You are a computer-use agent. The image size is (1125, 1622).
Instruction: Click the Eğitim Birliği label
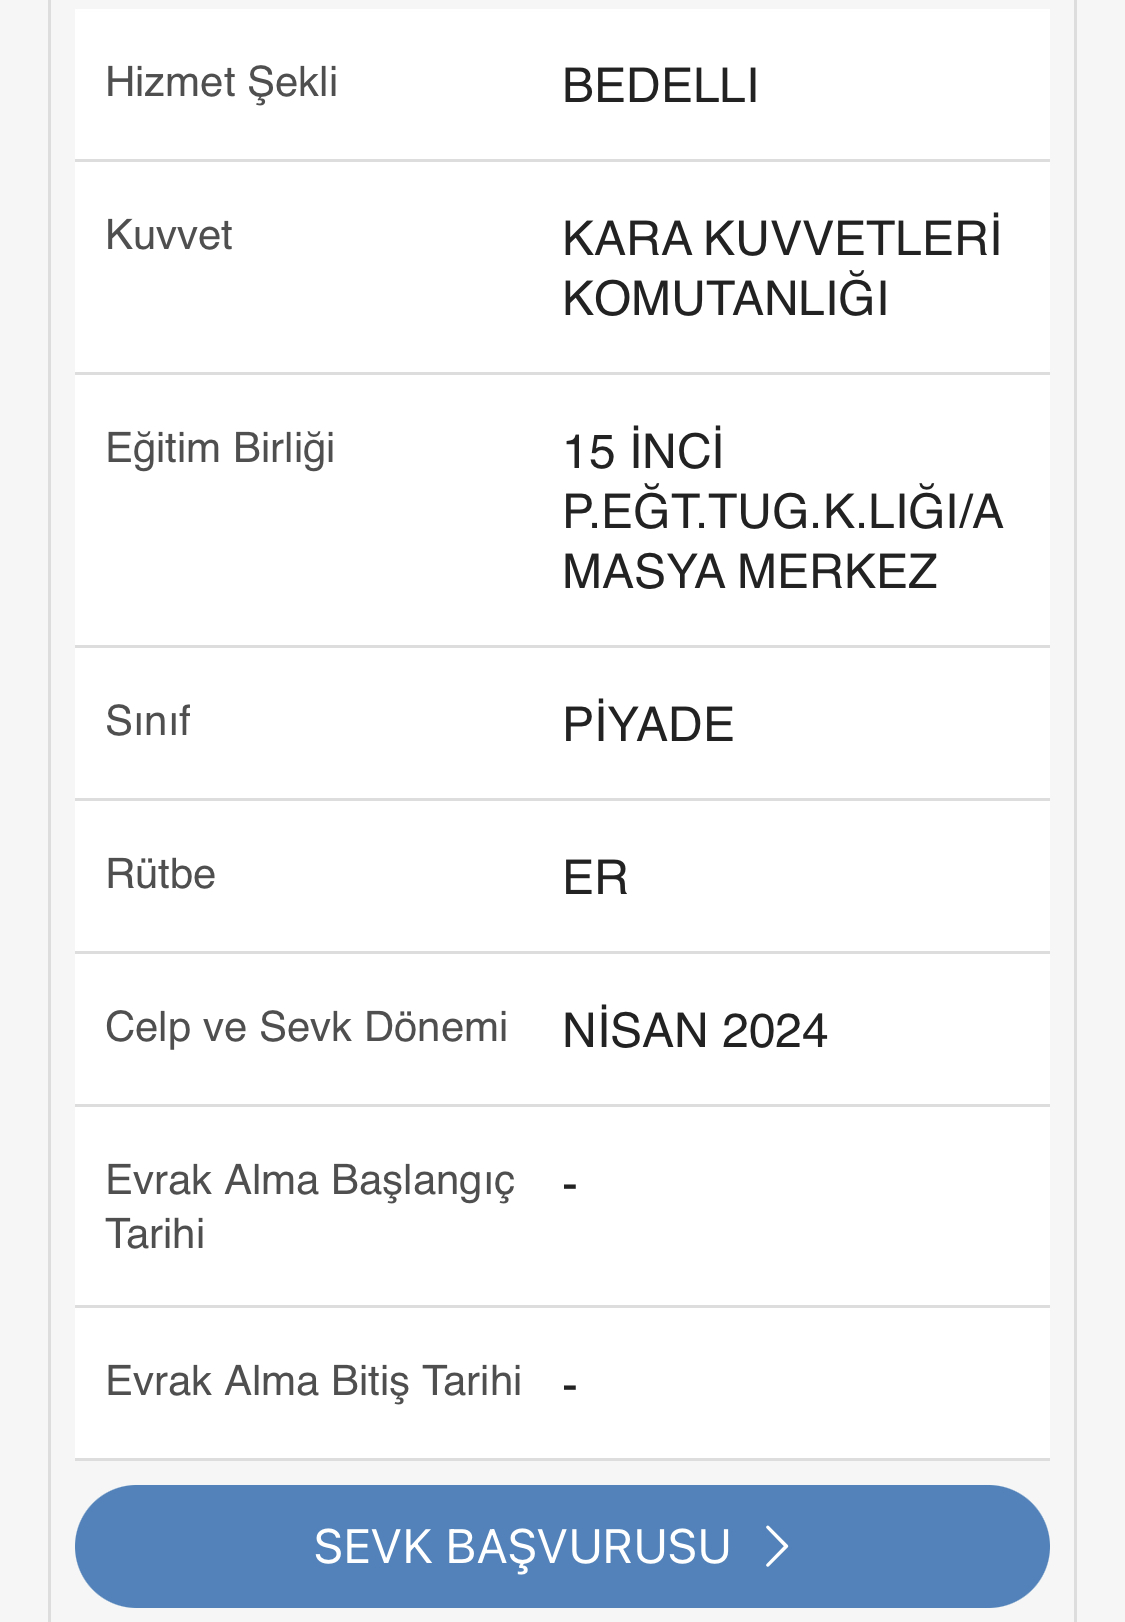click(220, 449)
